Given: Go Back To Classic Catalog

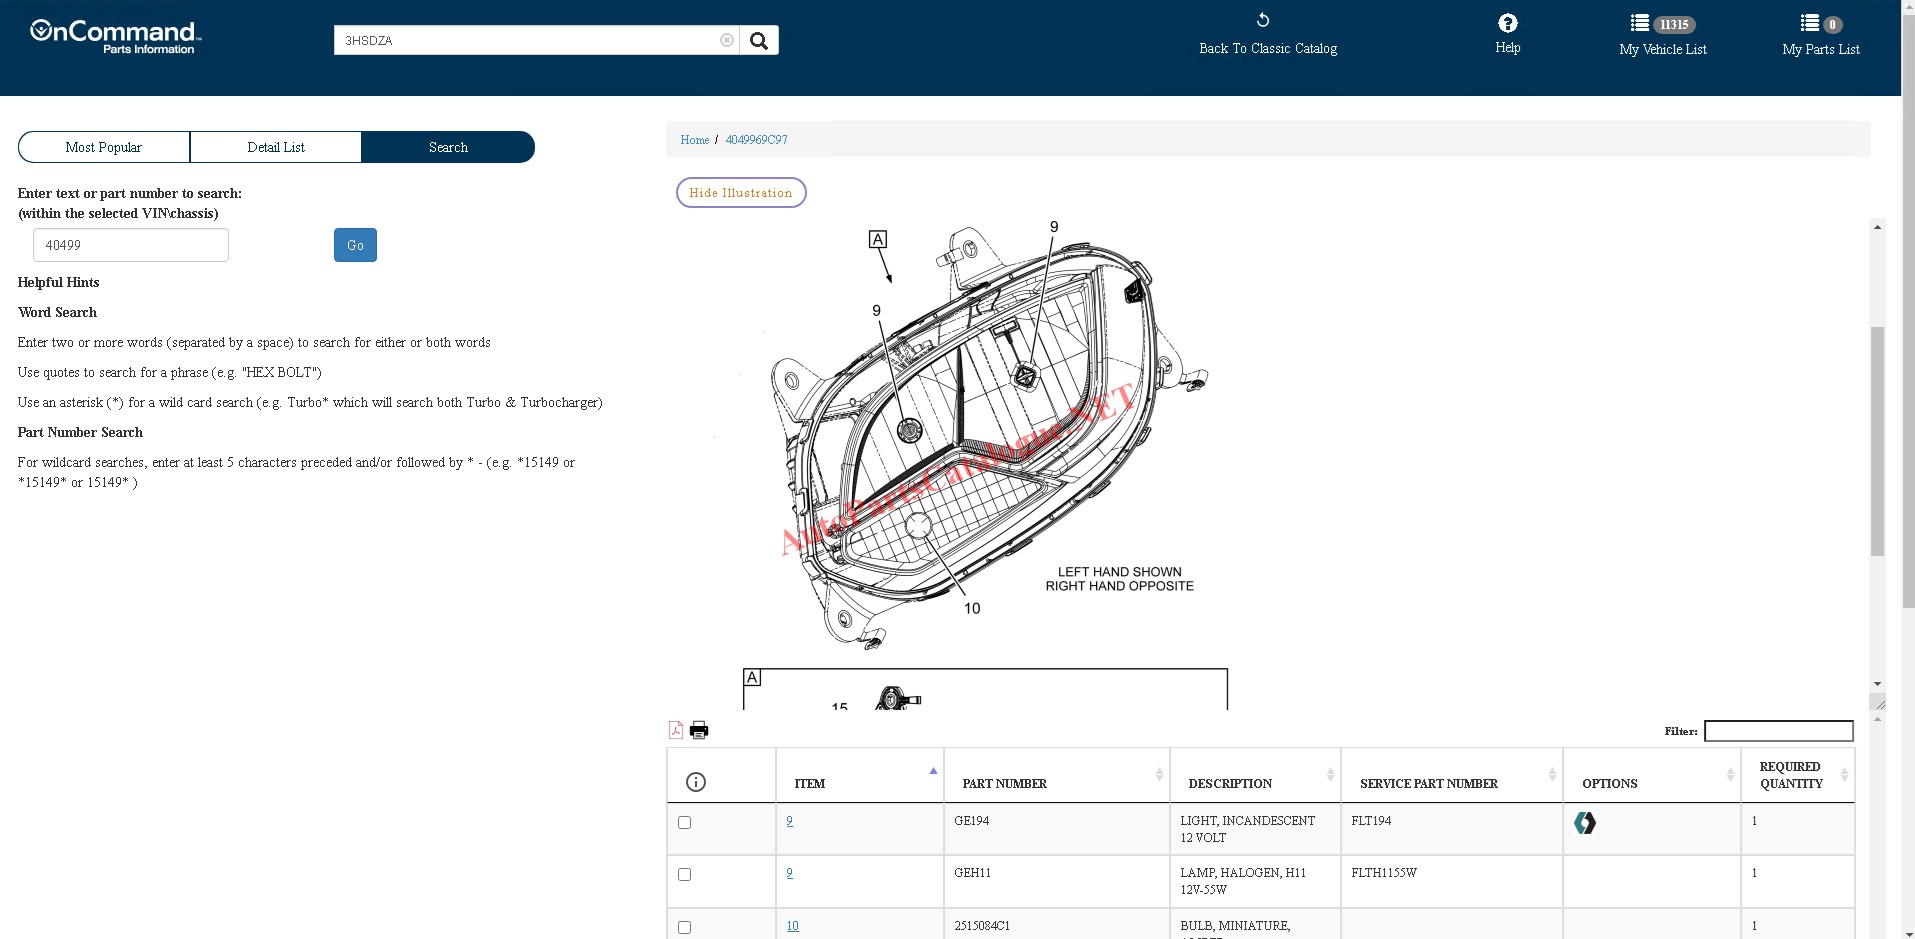Looking at the screenshot, I should (x=1267, y=35).
